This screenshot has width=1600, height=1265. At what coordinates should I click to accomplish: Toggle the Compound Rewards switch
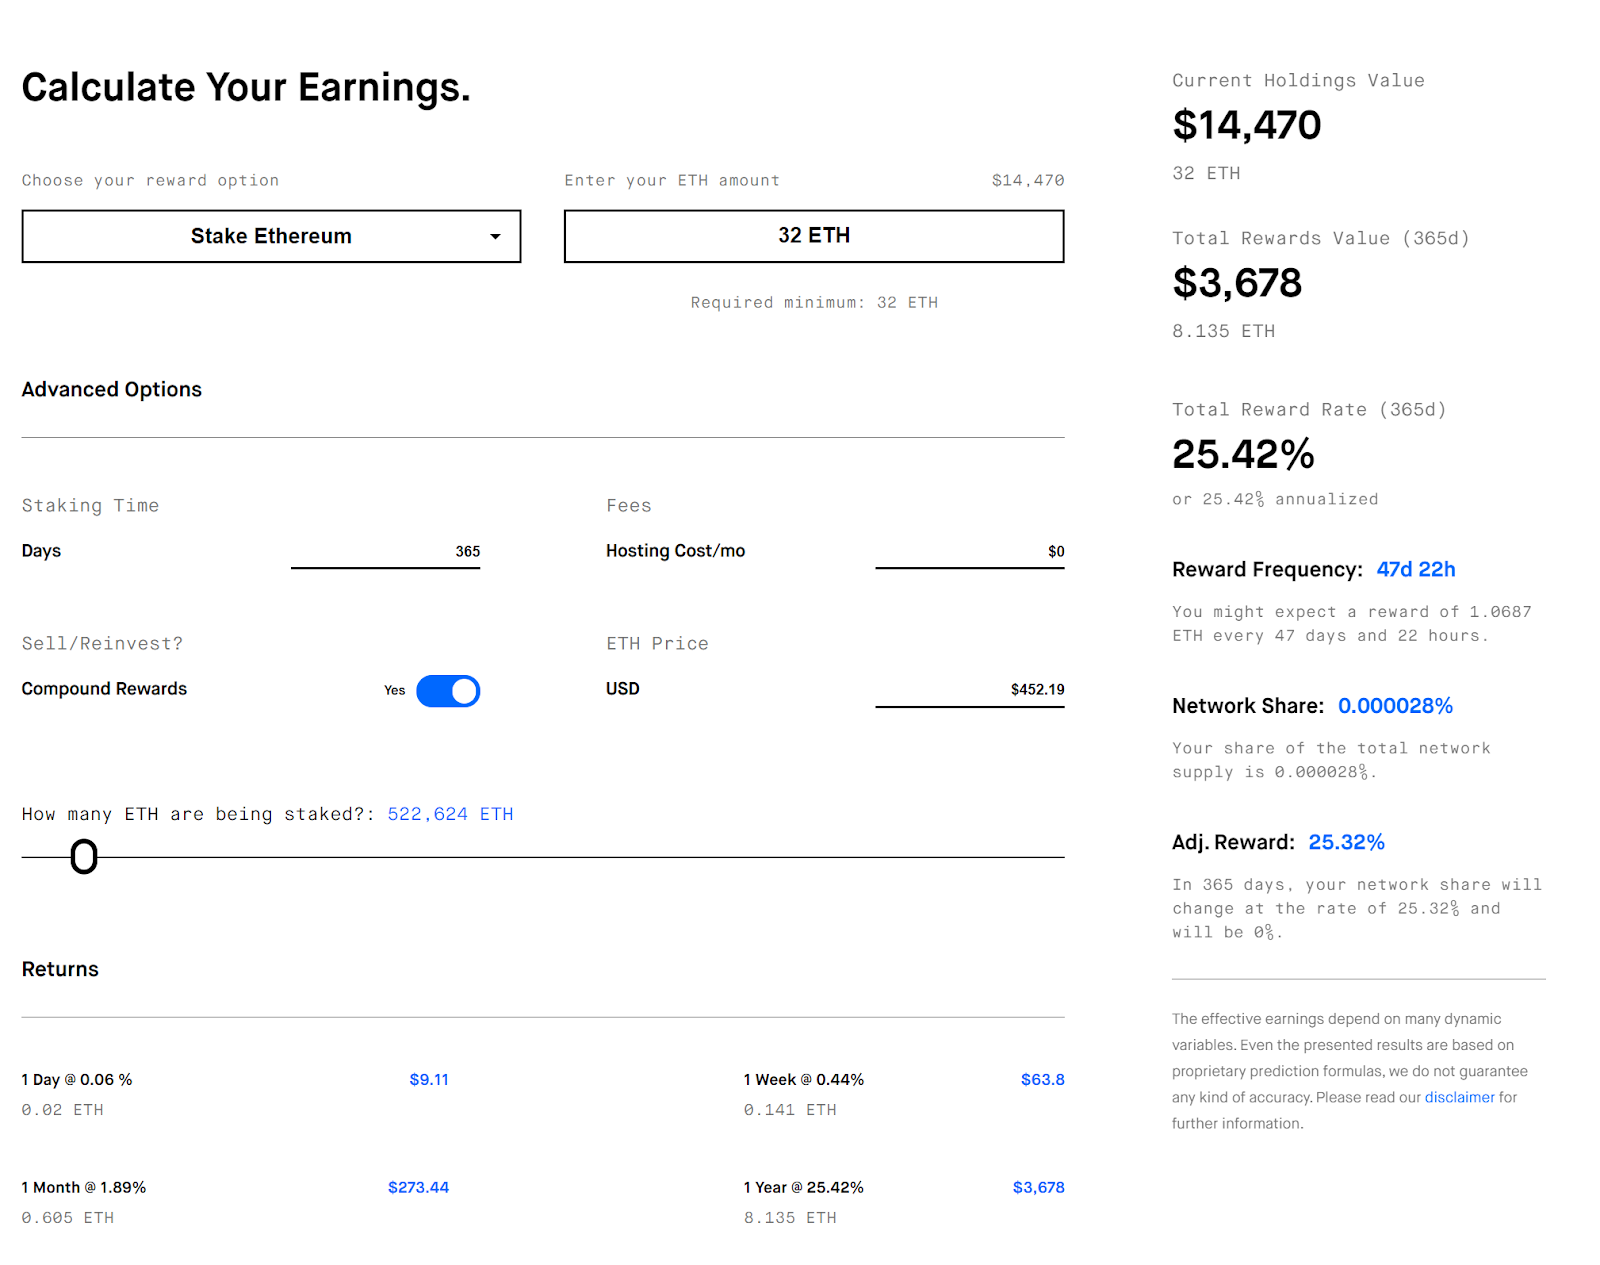448,691
